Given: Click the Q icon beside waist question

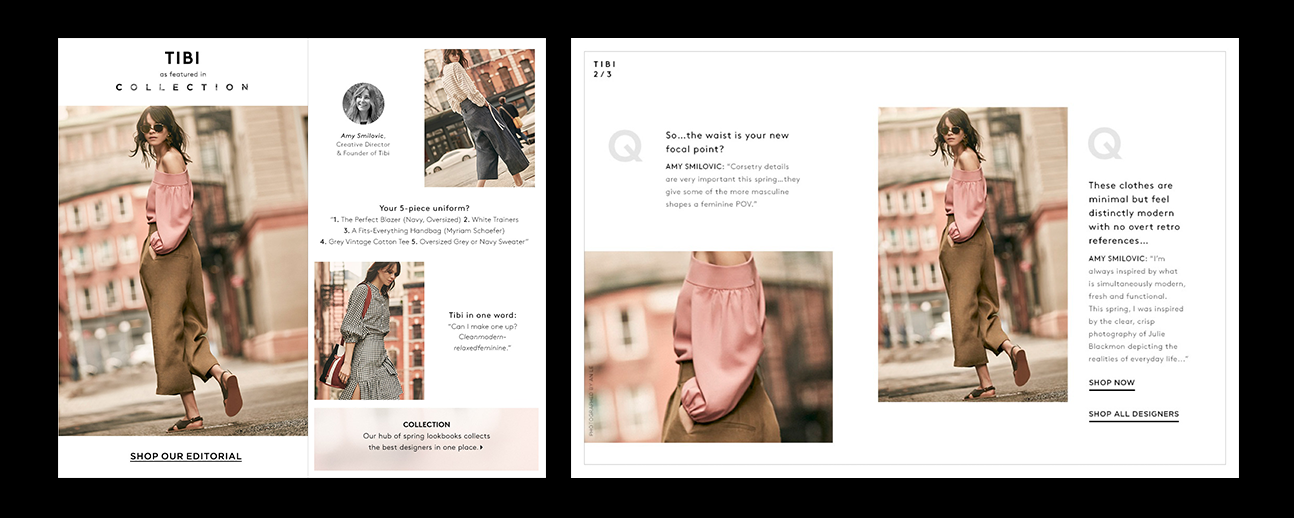Looking at the screenshot, I should pyautogui.click(x=625, y=146).
